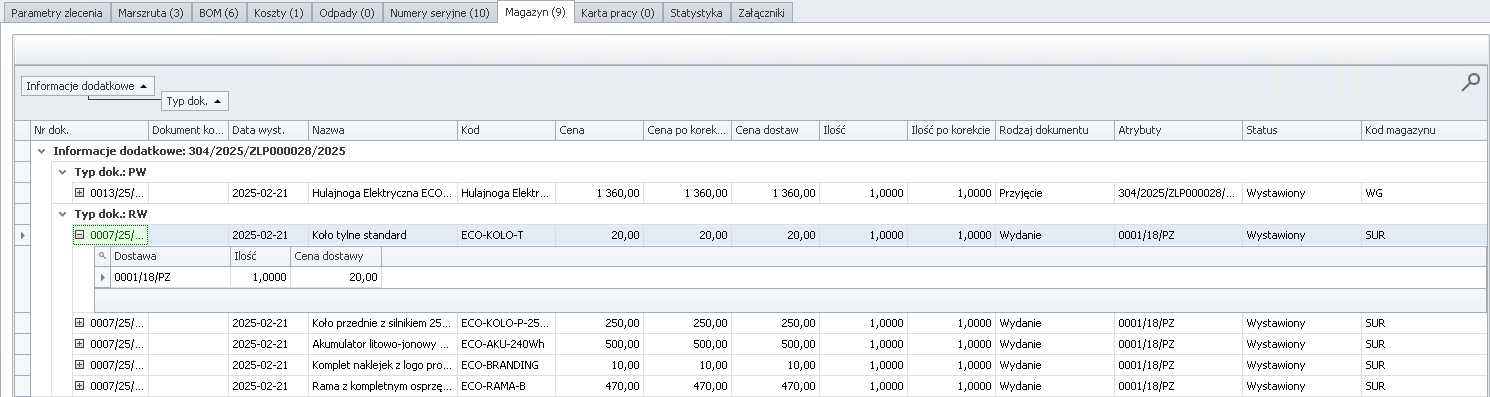Screen dimensions: 1490x397
Task: Sort by the Cena column header
Action: (599, 130)
